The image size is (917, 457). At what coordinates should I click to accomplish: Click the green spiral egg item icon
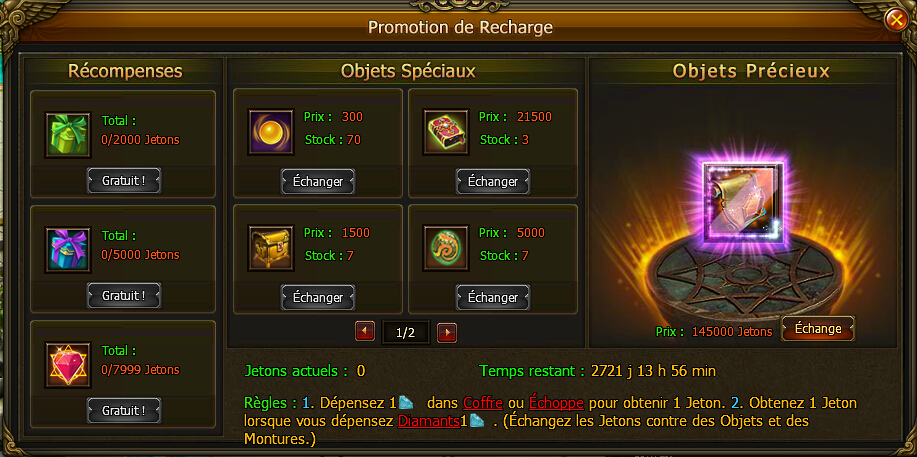tap(446, 248)
